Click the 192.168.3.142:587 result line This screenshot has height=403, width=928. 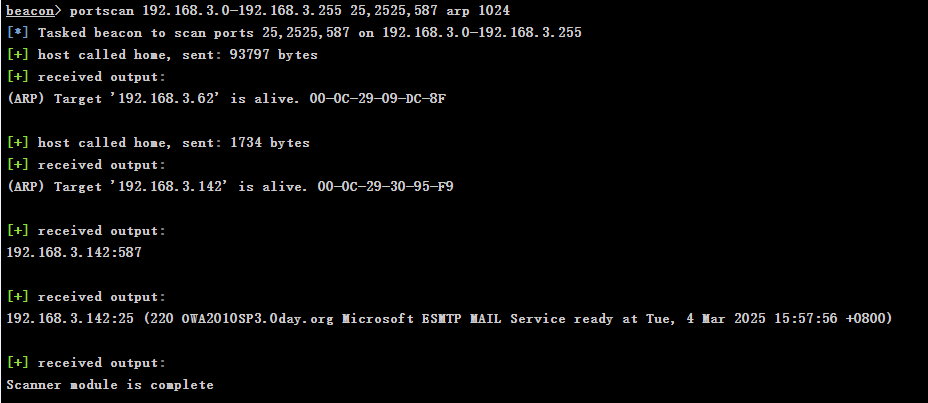pyautogui.click(x=74, y=253)
